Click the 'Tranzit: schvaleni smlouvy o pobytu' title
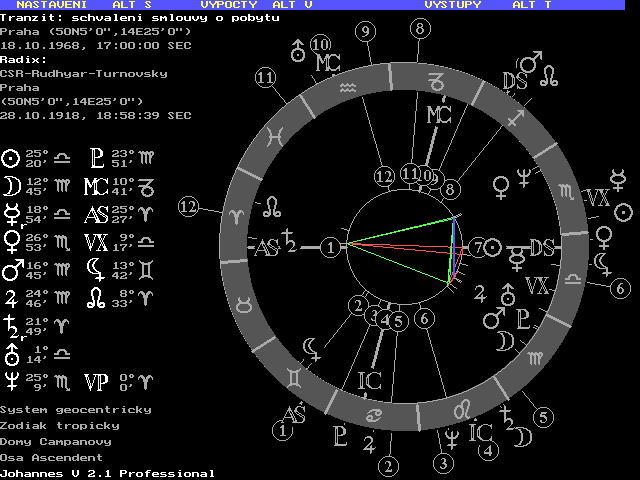640x480 pixels. click(x=138, y=19)
